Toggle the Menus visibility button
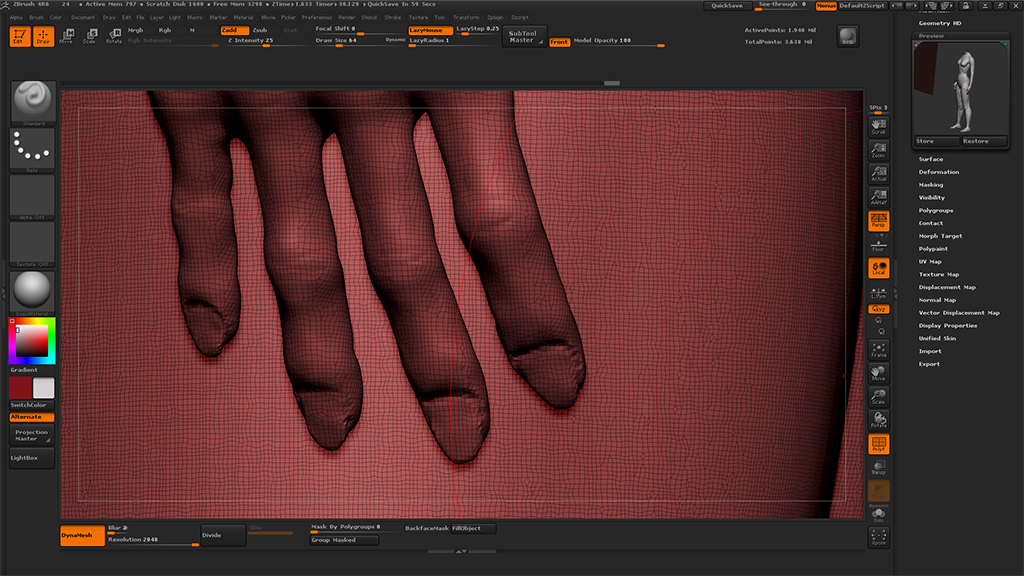The height and width of the screenshot is (576, 1024). click(826, 6)
